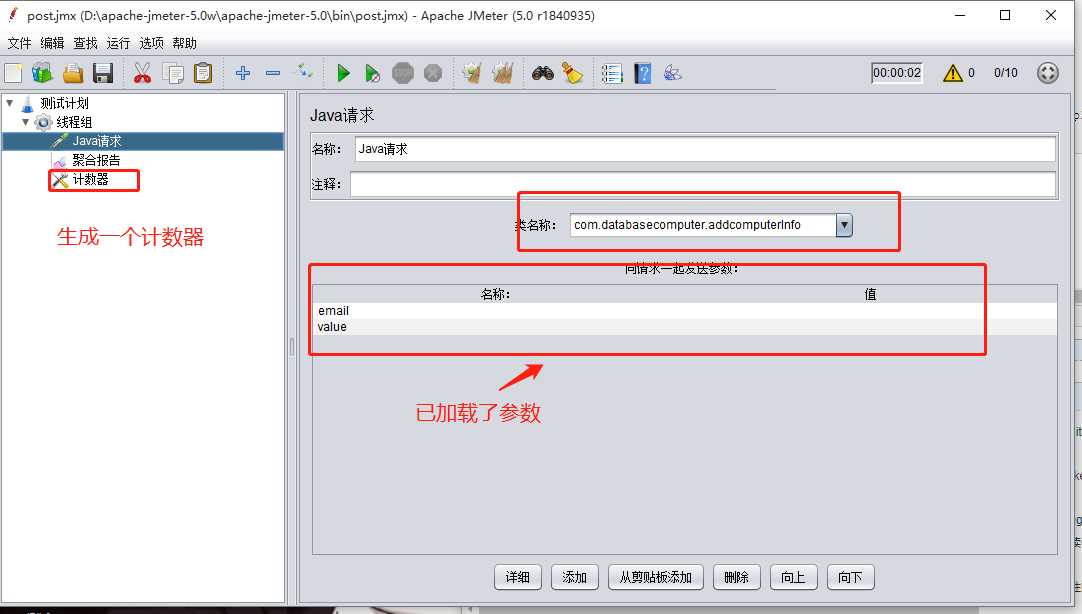Click the Copy icon in toolbar
The image size is (1082, 614).
point(173,73)
